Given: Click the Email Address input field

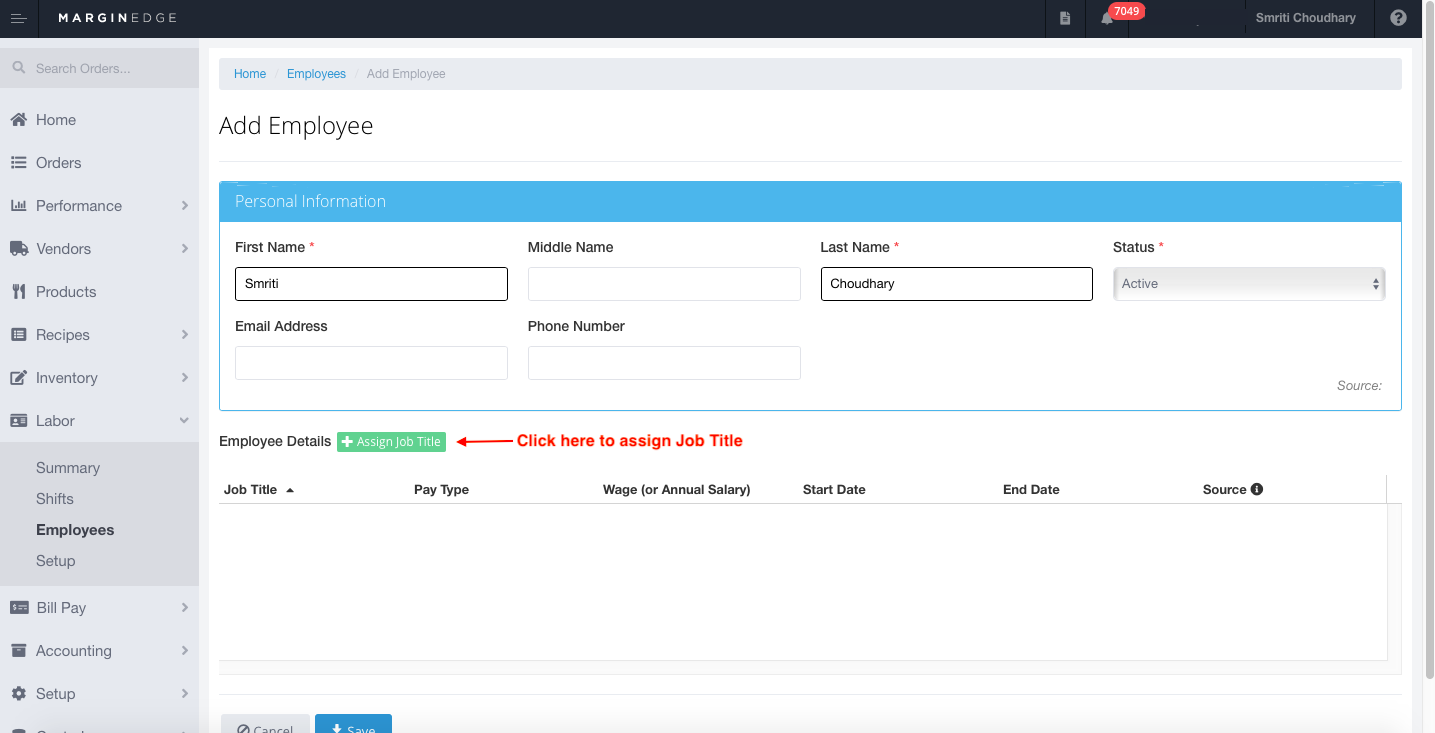Looking at the screenshot, I should [x=371, y=363].
